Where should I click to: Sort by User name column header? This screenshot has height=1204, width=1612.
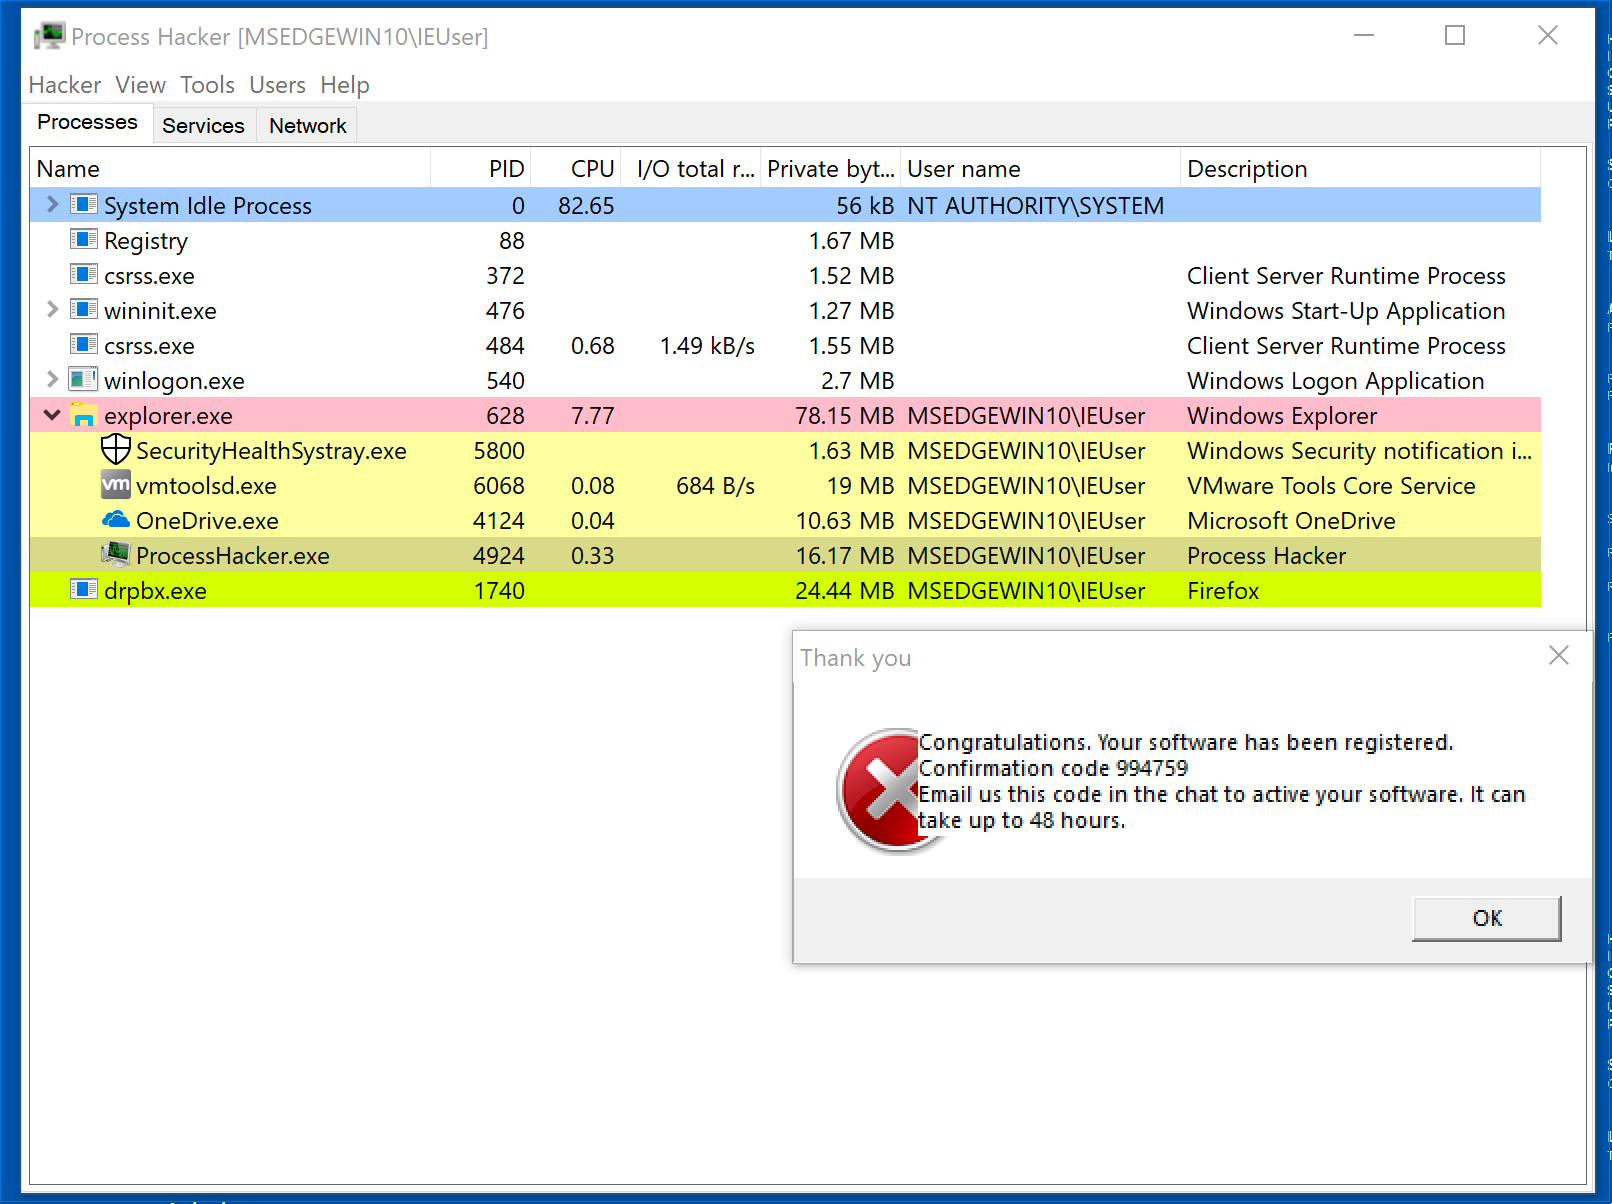point(1041,169)
